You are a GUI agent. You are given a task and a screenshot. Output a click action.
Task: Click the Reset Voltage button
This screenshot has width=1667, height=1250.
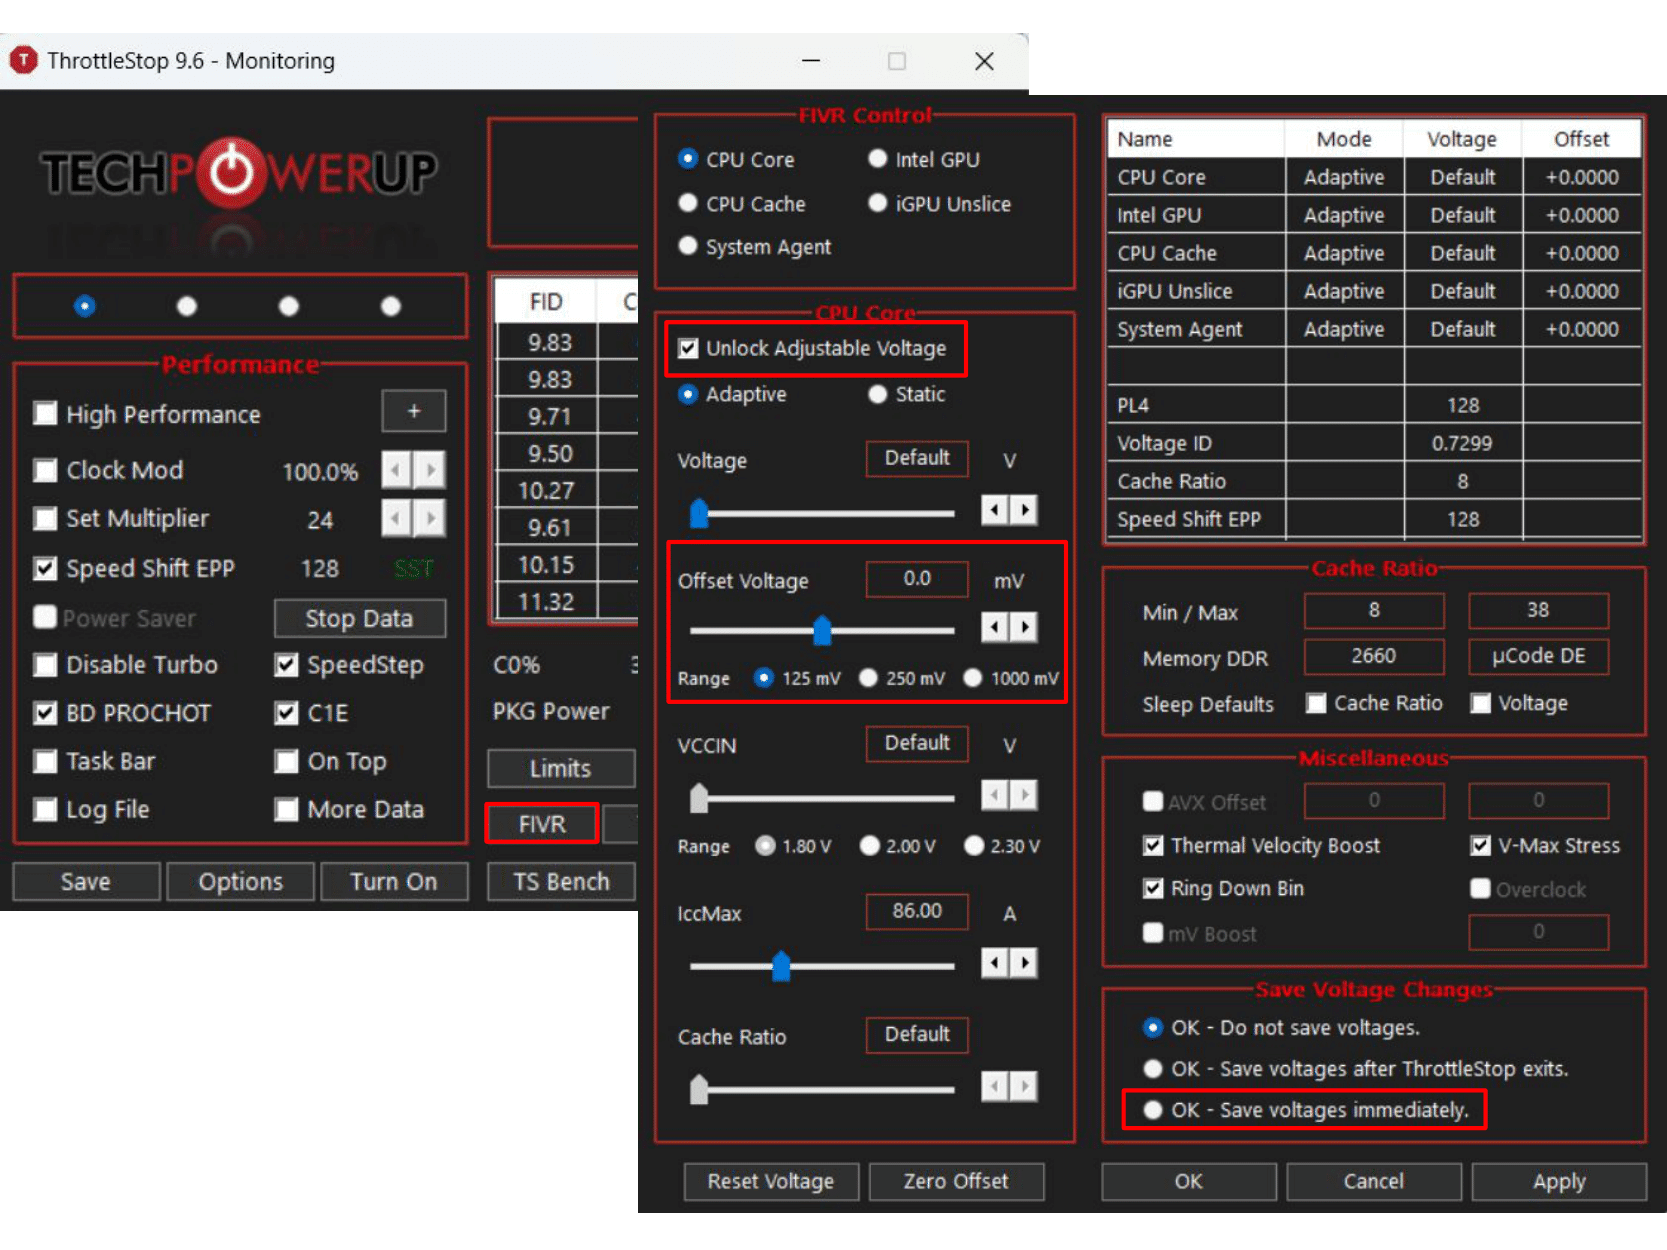pyautogui.click(x=771, y=1181)
